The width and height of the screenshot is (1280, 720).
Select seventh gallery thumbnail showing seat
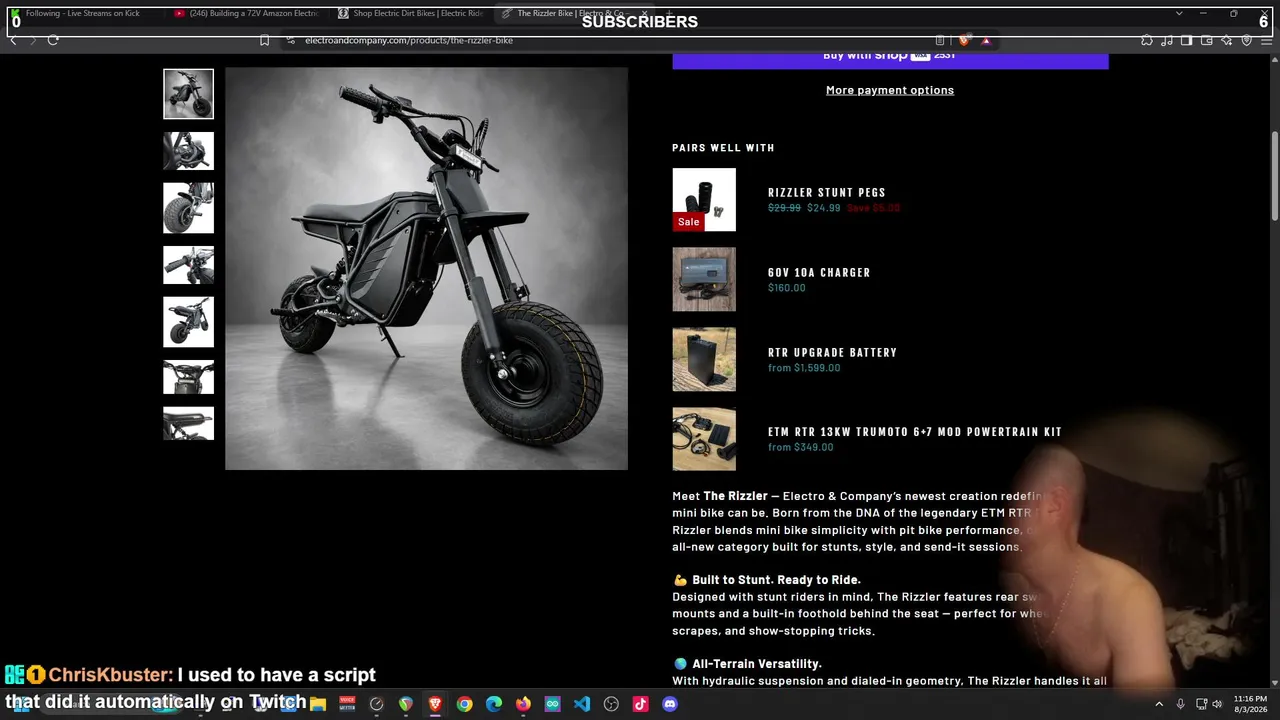[189, 423]
